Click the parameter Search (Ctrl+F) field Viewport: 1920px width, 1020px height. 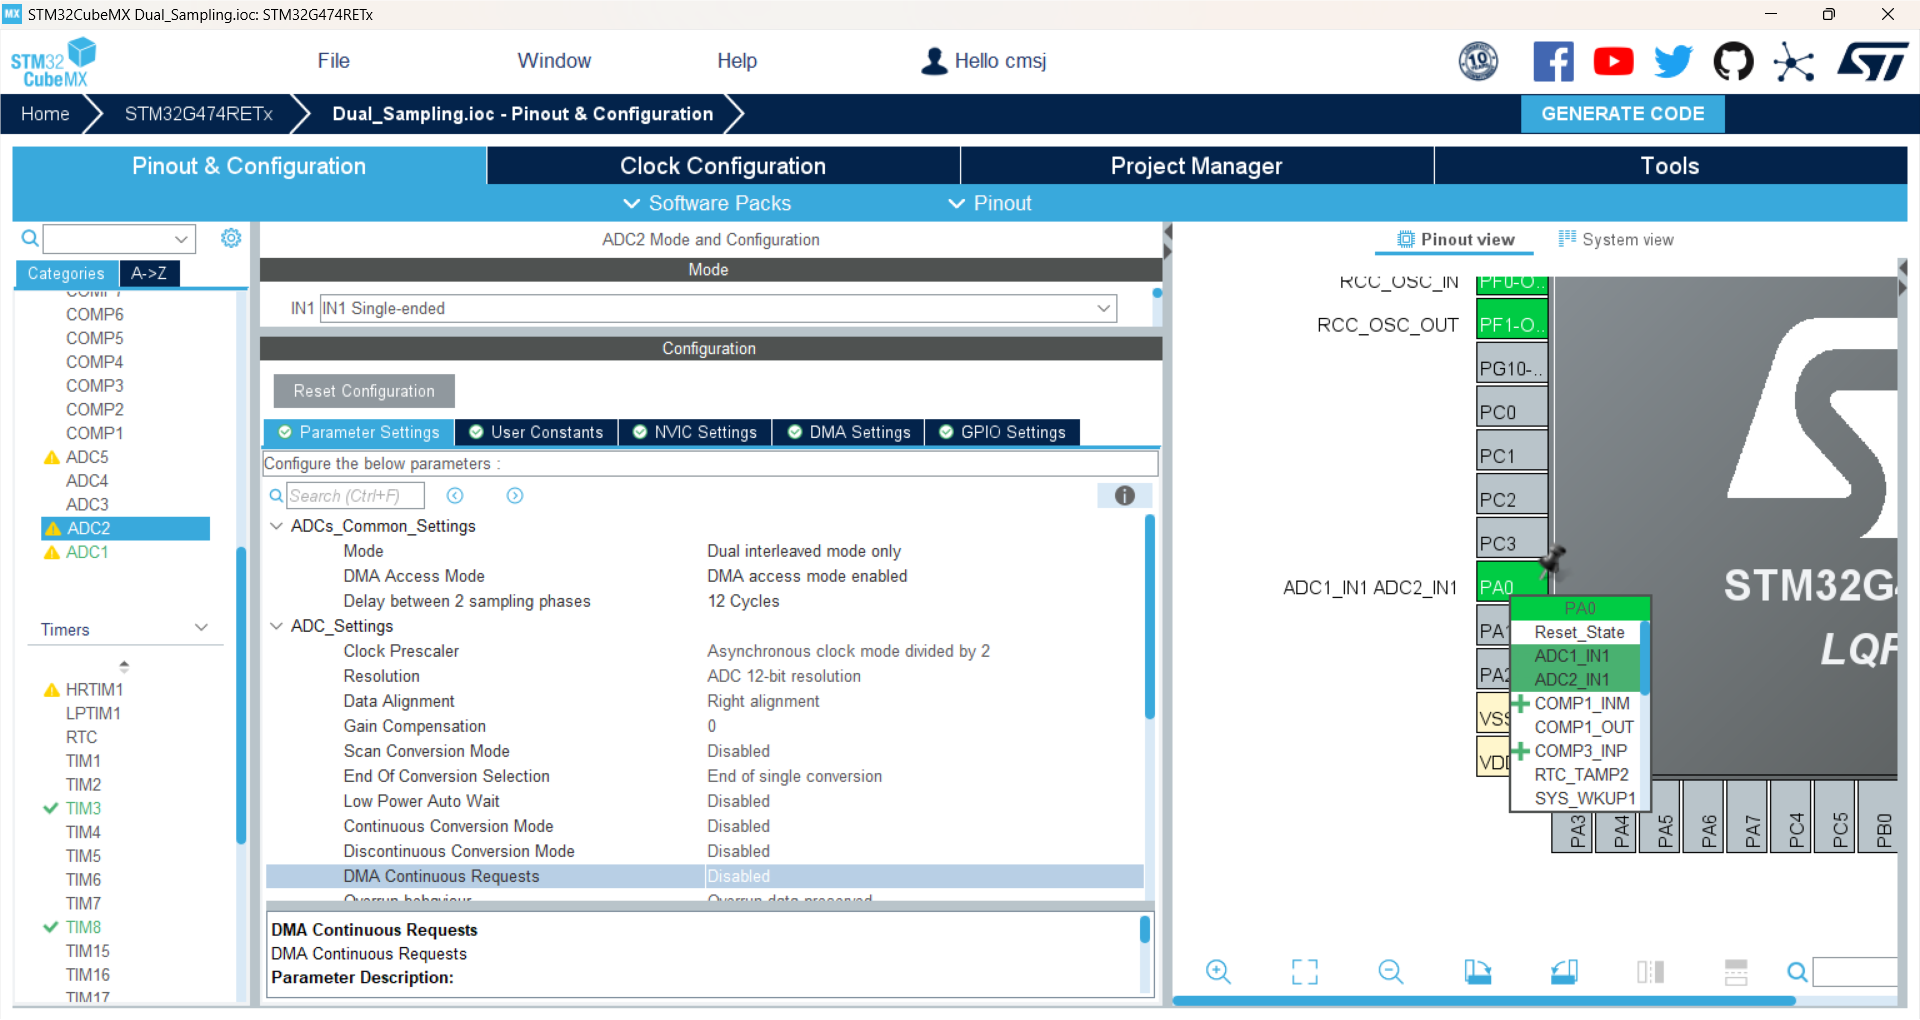[355, 496]
